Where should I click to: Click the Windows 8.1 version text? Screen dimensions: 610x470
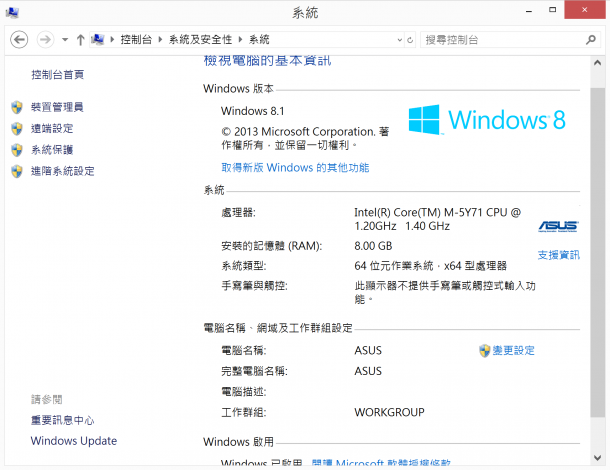point(252,111)
